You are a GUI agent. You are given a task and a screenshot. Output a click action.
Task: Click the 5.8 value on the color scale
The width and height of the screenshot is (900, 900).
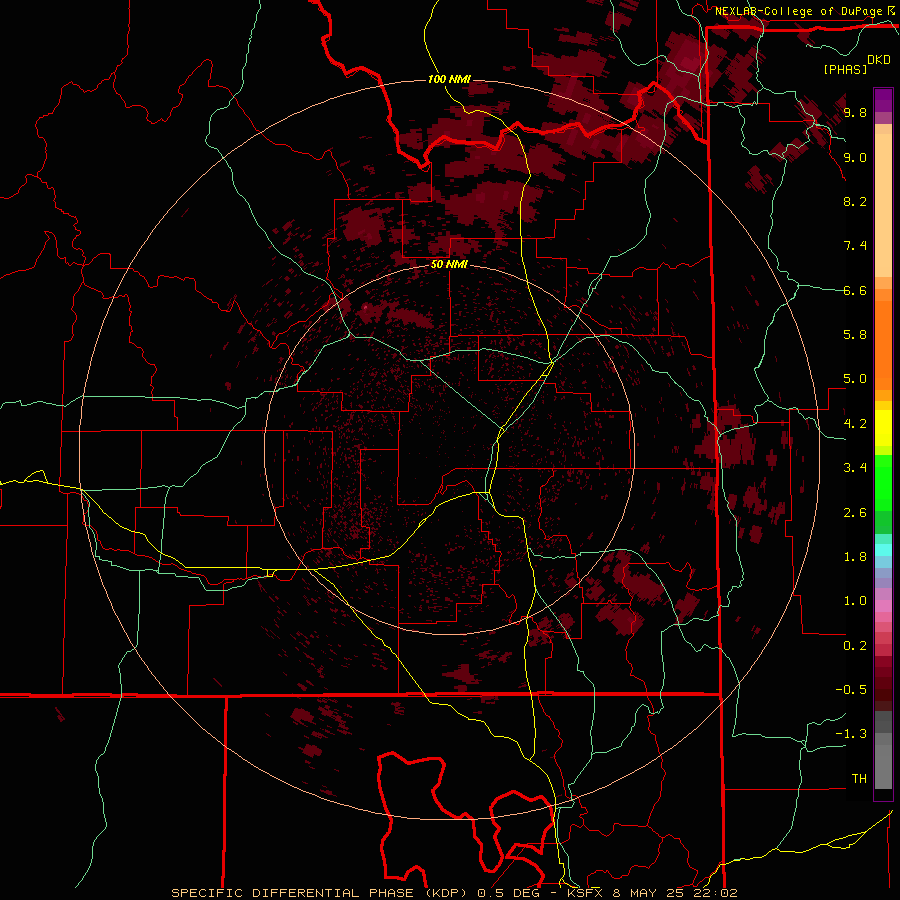point(855,335)
